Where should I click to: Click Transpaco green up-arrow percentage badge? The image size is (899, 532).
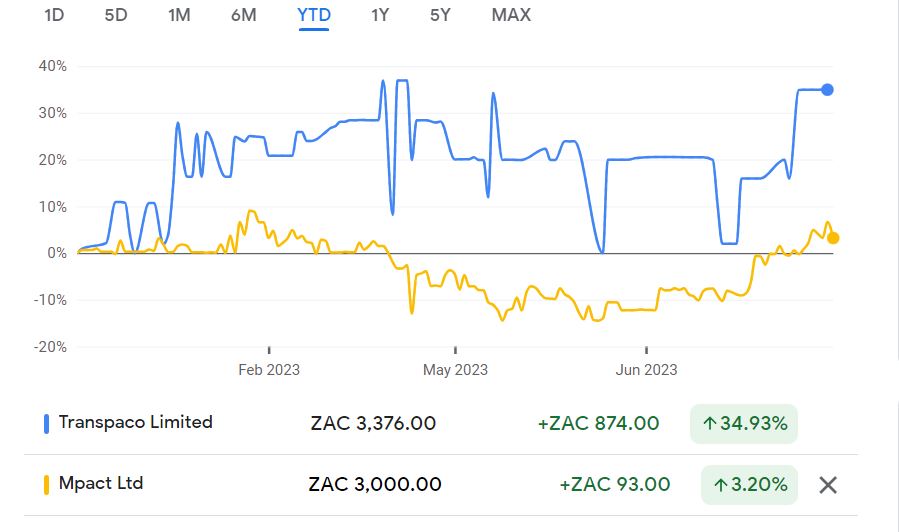click(x=744, y=423)
